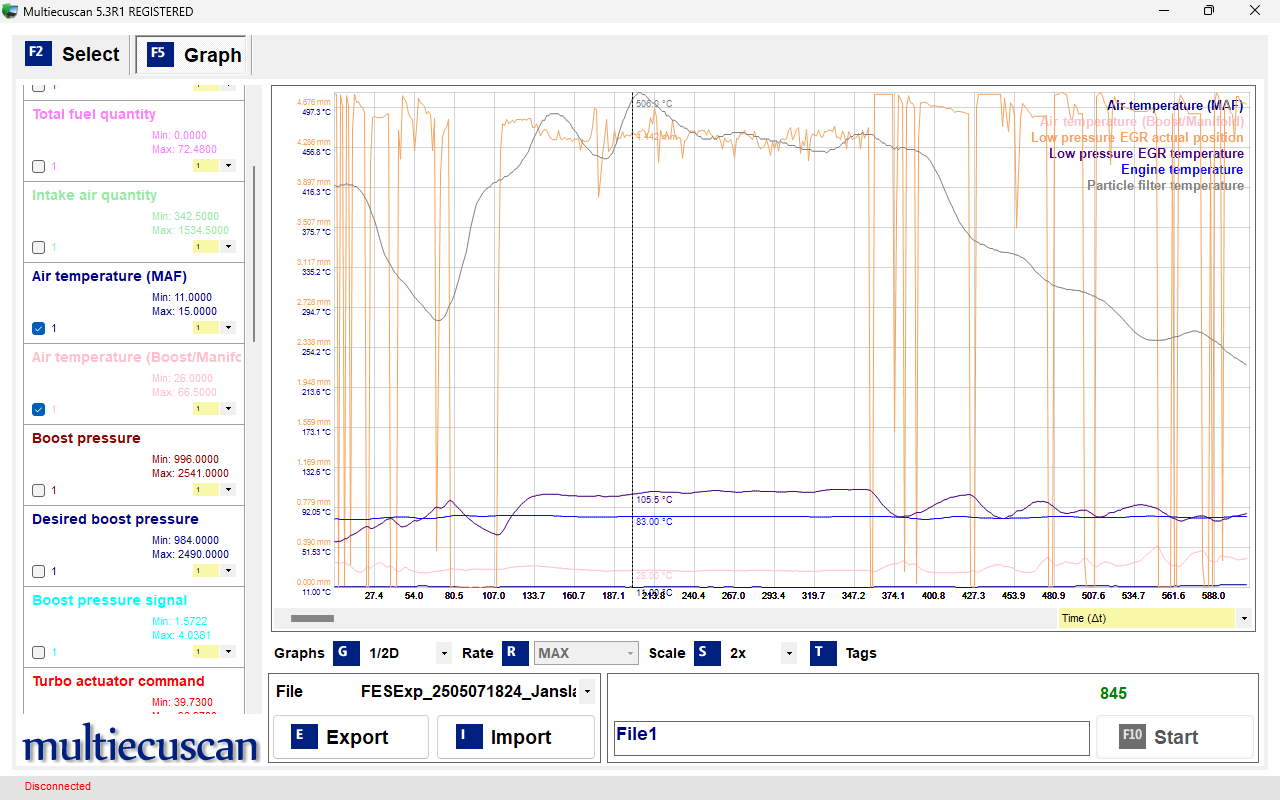Click the Air temperature (MAF) legend entry
The height and width of the screenshot is (800, 1280).
pos(1175,105)
